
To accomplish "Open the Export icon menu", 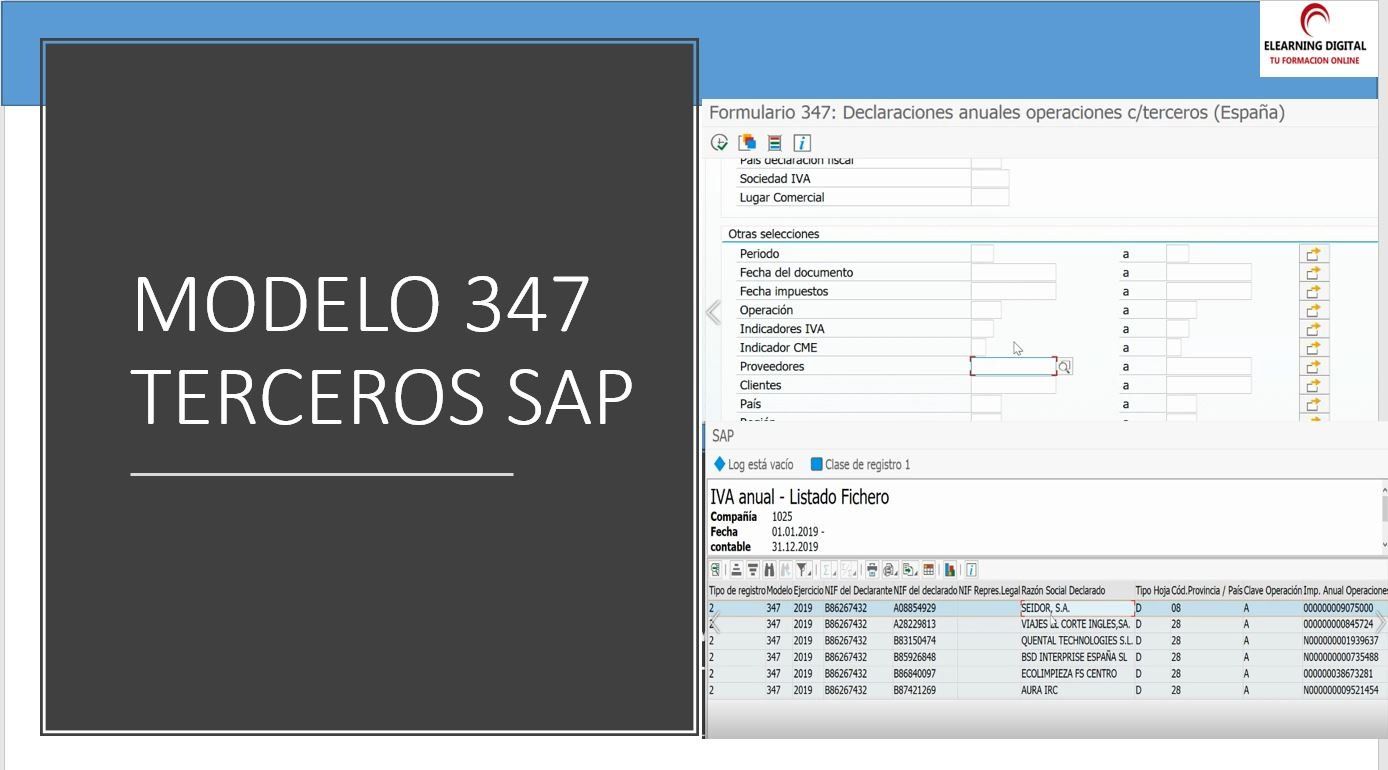I will (911, 570).
